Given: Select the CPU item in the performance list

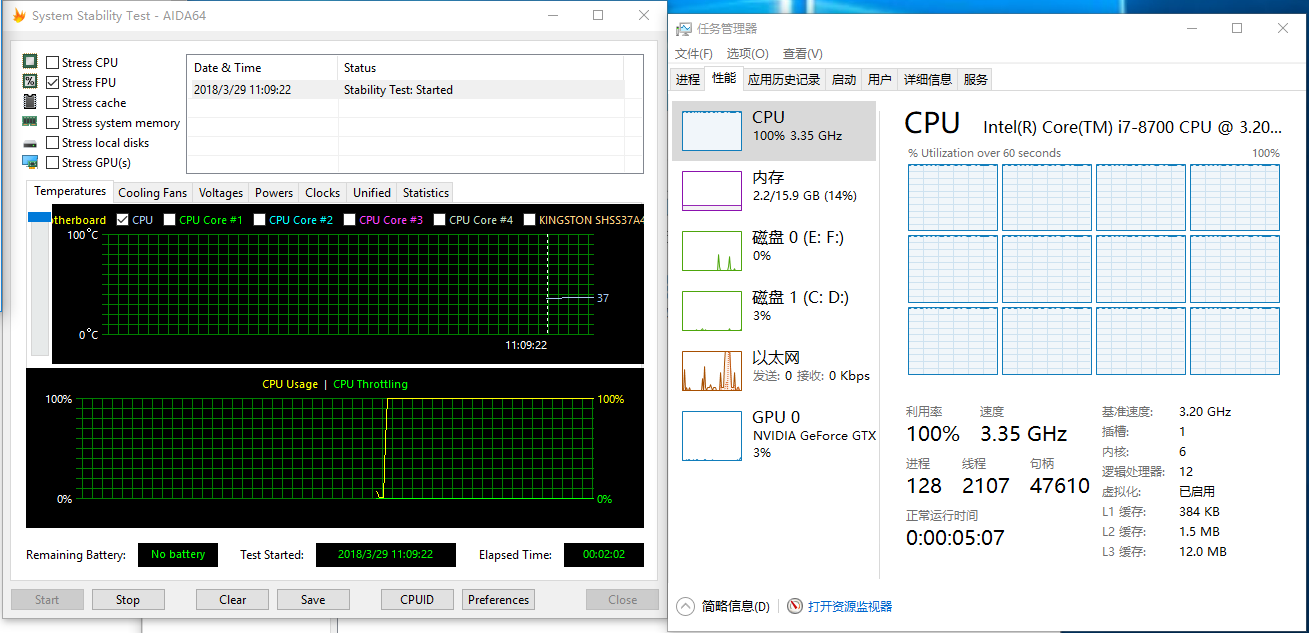Looking at the screenshot, I should (774, 131).
